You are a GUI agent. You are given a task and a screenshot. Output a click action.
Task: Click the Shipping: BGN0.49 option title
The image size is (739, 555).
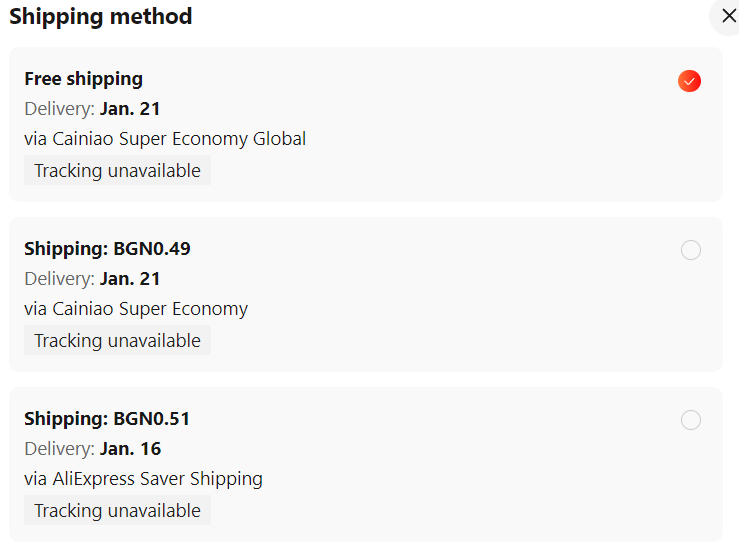pos(107,248)
